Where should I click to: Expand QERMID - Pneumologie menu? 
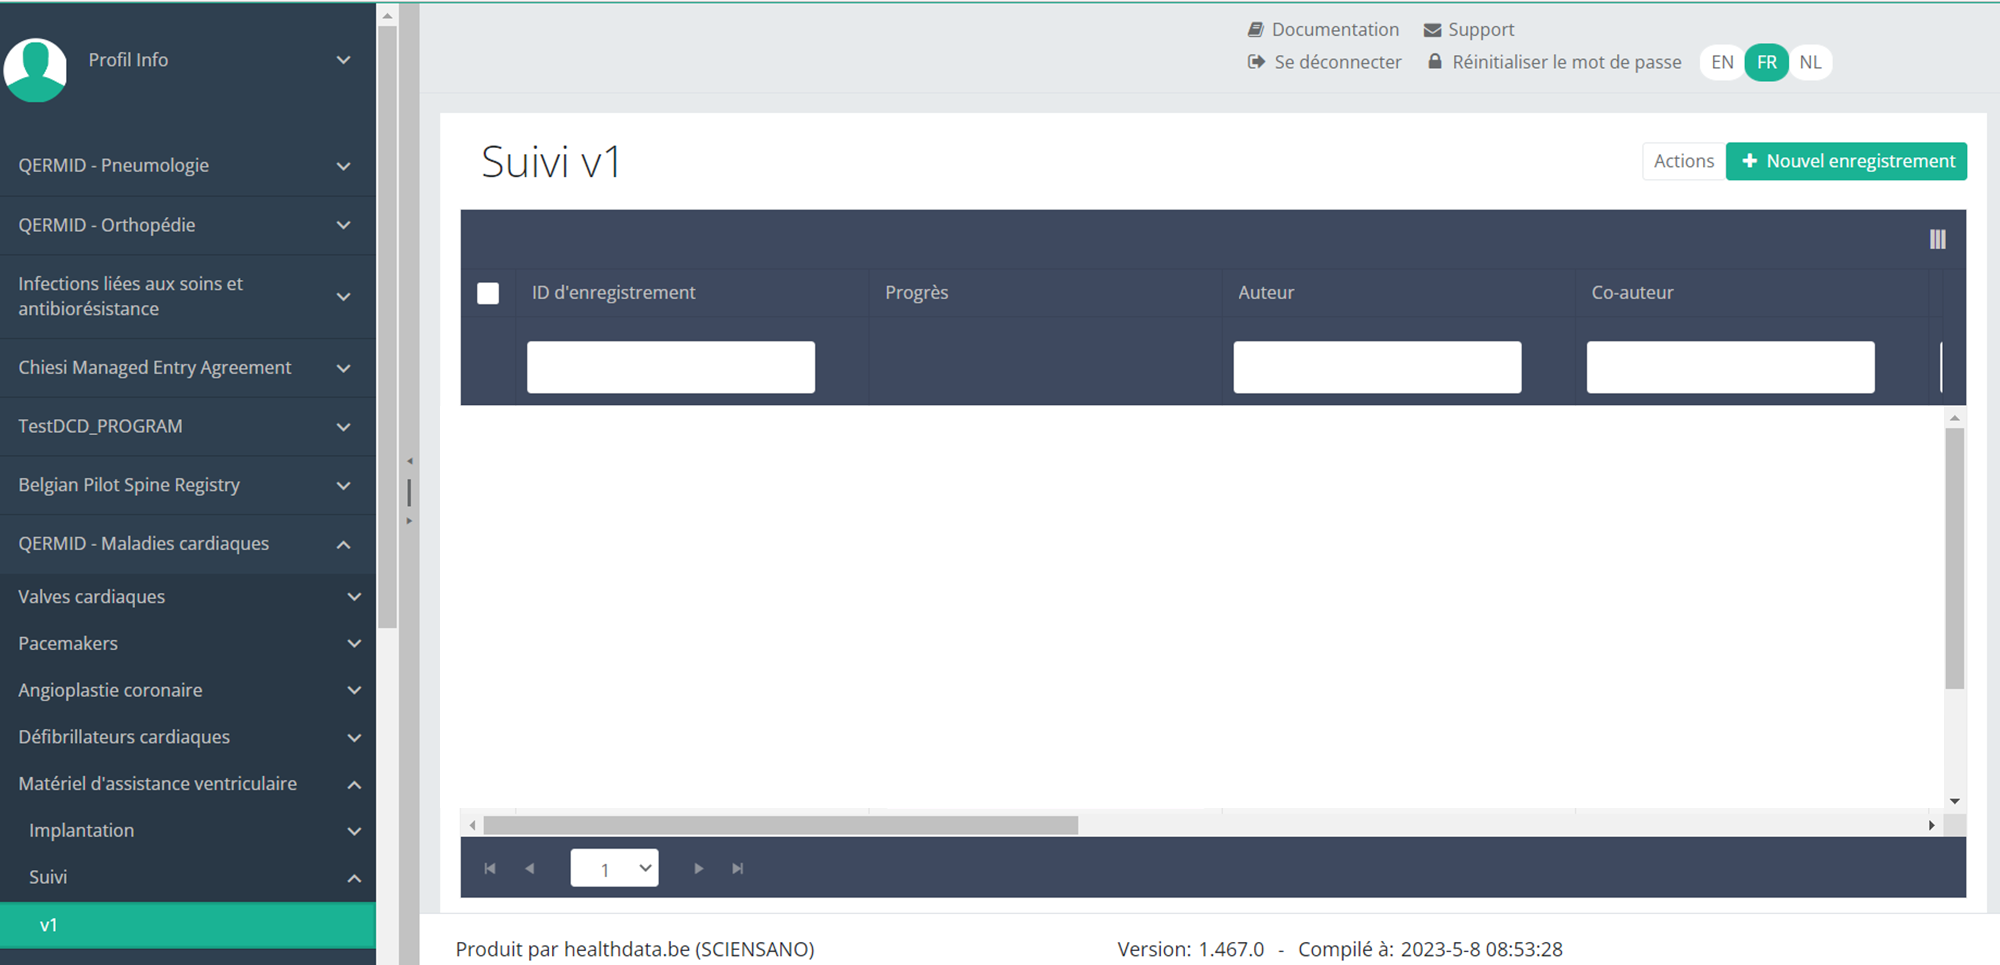coord(188,166)
